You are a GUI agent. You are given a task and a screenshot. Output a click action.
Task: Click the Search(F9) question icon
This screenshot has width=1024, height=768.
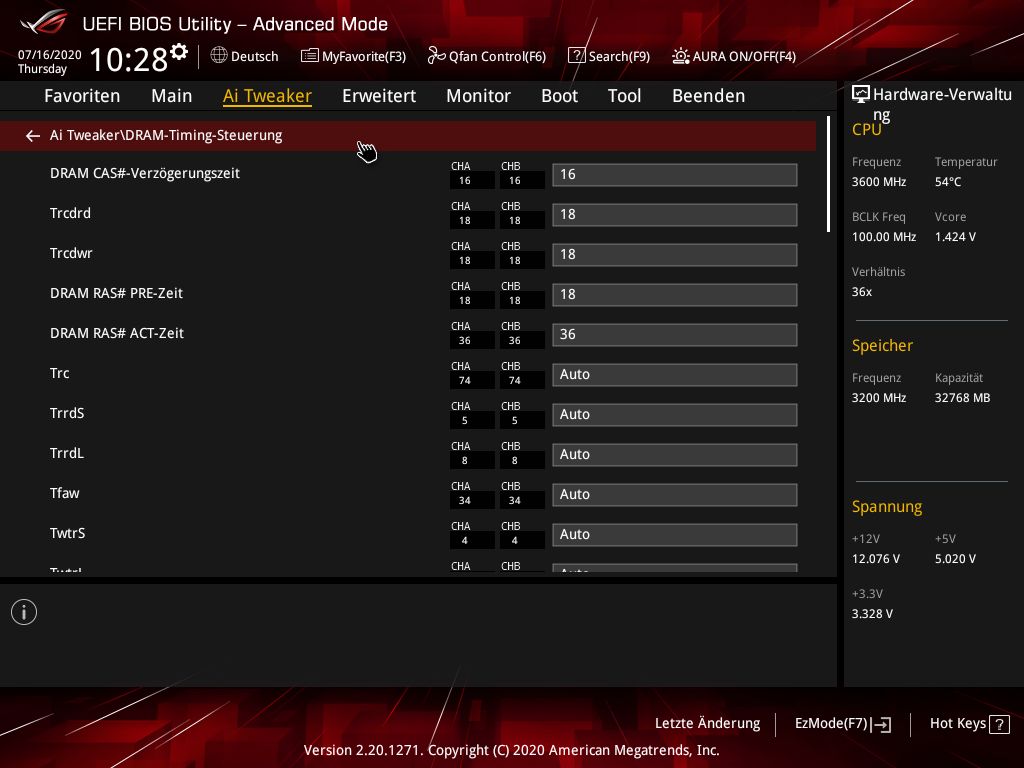click(577, 56)
